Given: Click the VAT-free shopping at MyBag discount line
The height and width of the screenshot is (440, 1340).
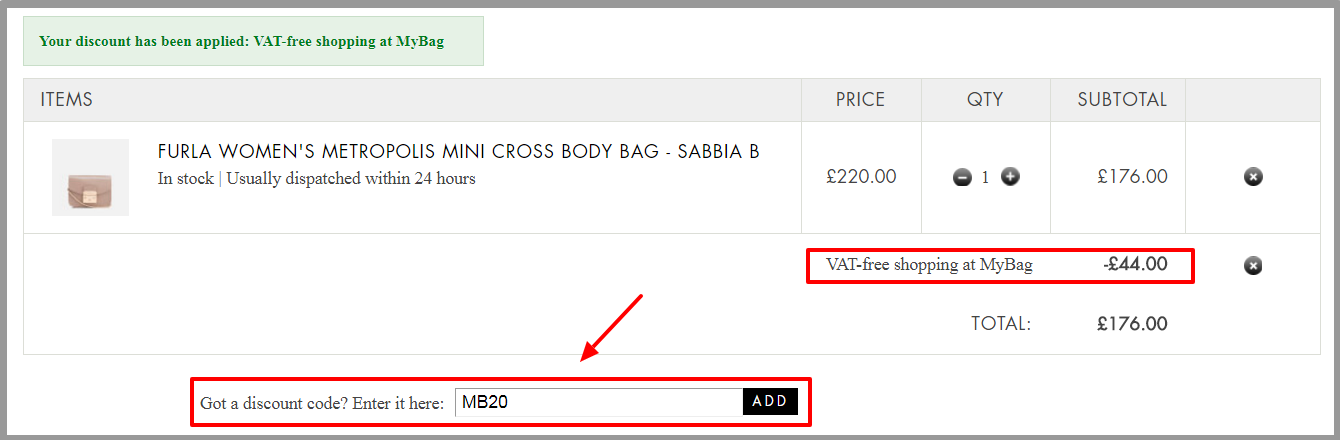Looking at the screenshot, I should [929, 265].
